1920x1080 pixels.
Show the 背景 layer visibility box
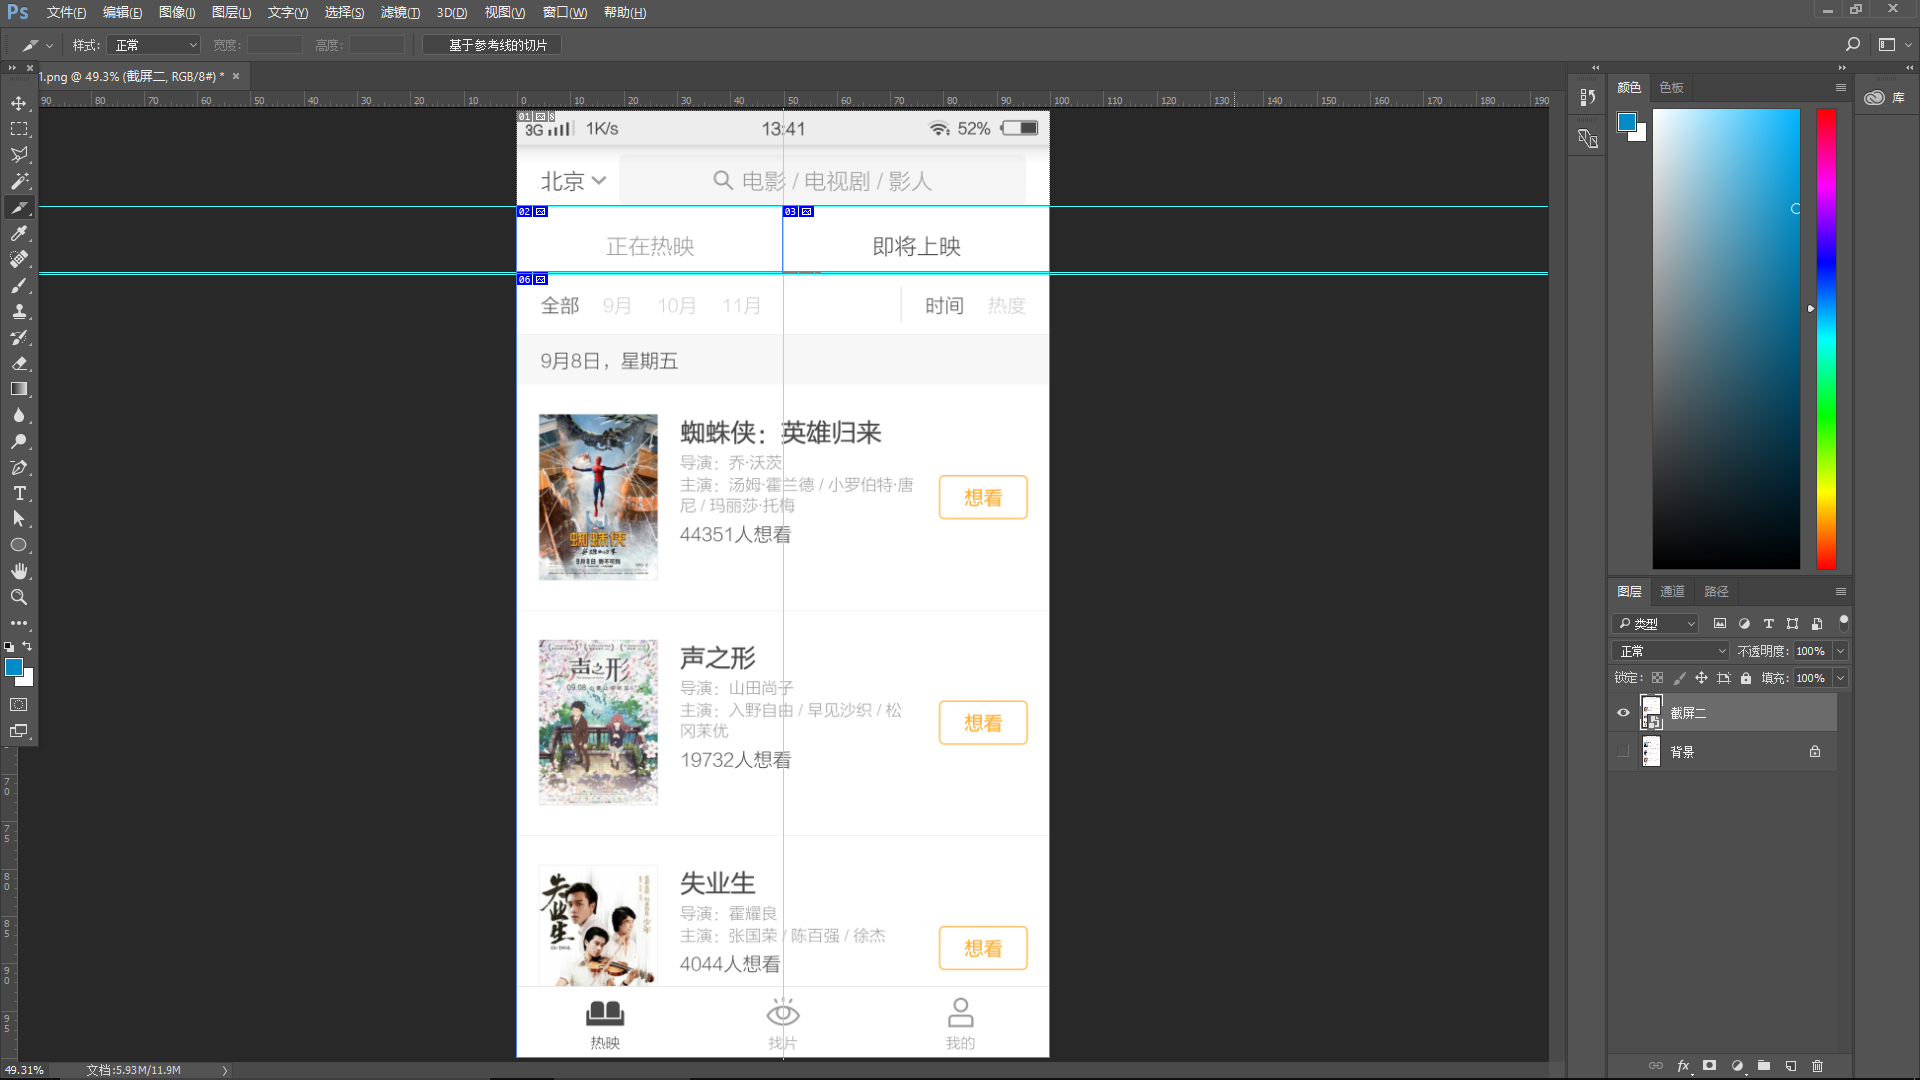tap(1623, 751)
